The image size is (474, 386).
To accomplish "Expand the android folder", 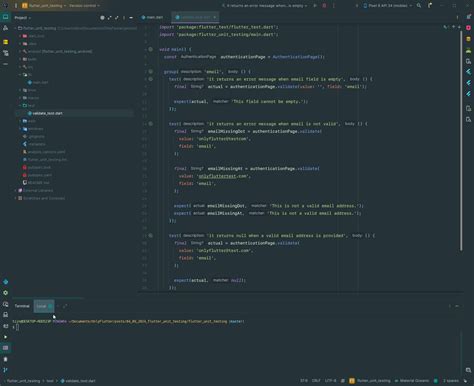I will pos(20,51).
